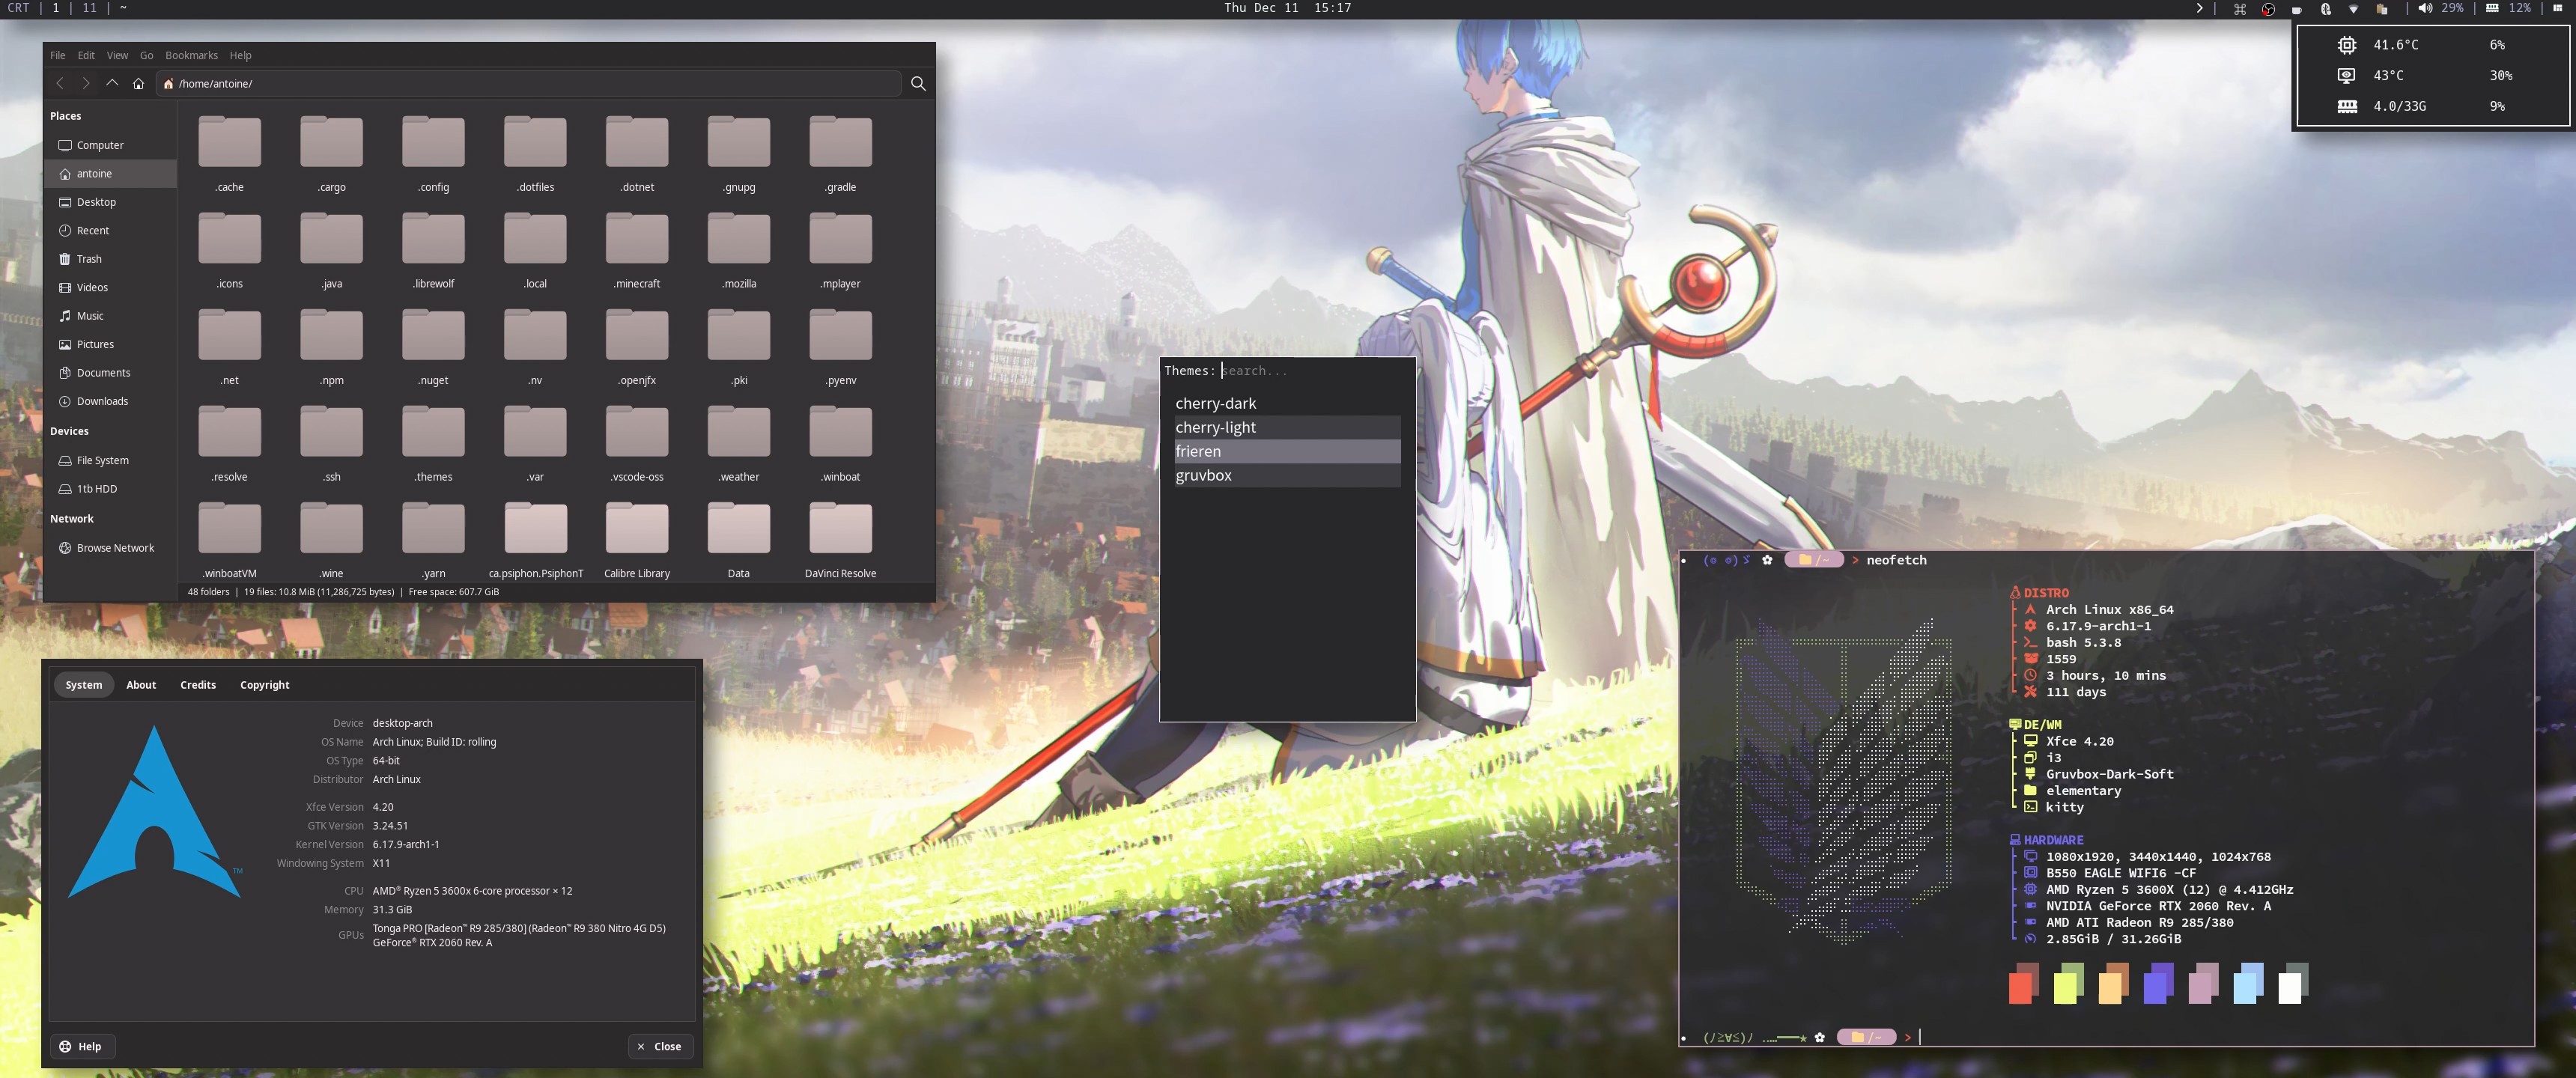Image resolution: width=2576 pixels, height=1078 pixels.
Task: Open the .cache folder
Action: point(230,153)
